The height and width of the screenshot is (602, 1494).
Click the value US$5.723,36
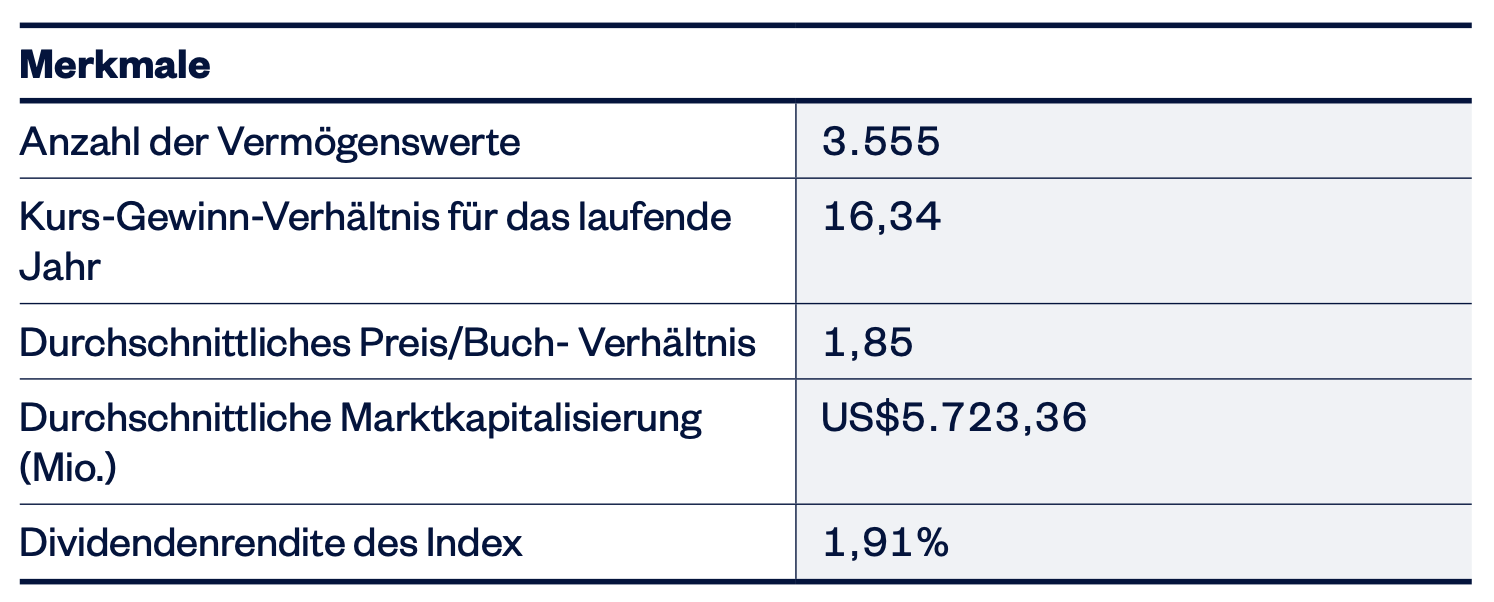953,417
